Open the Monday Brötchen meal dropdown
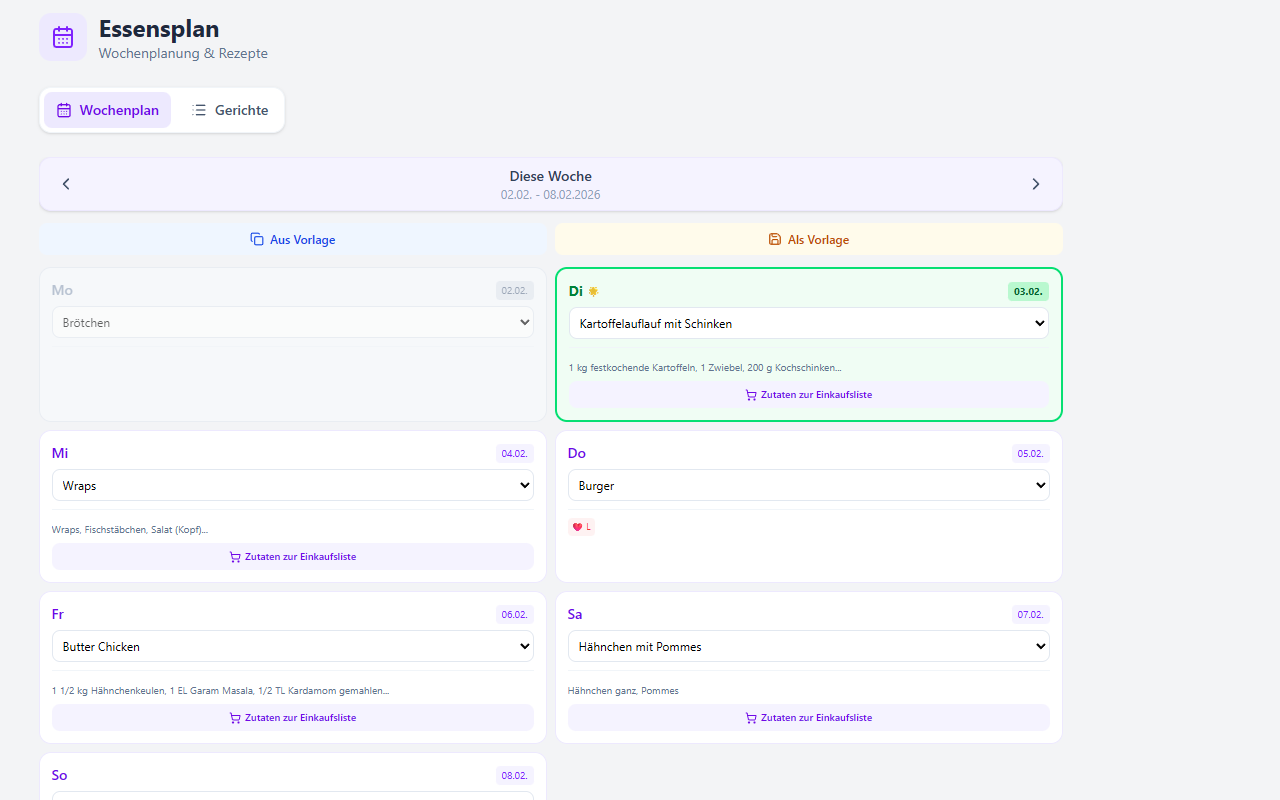The width and height of the screenshot is (1280, 800). click(292, 323)
